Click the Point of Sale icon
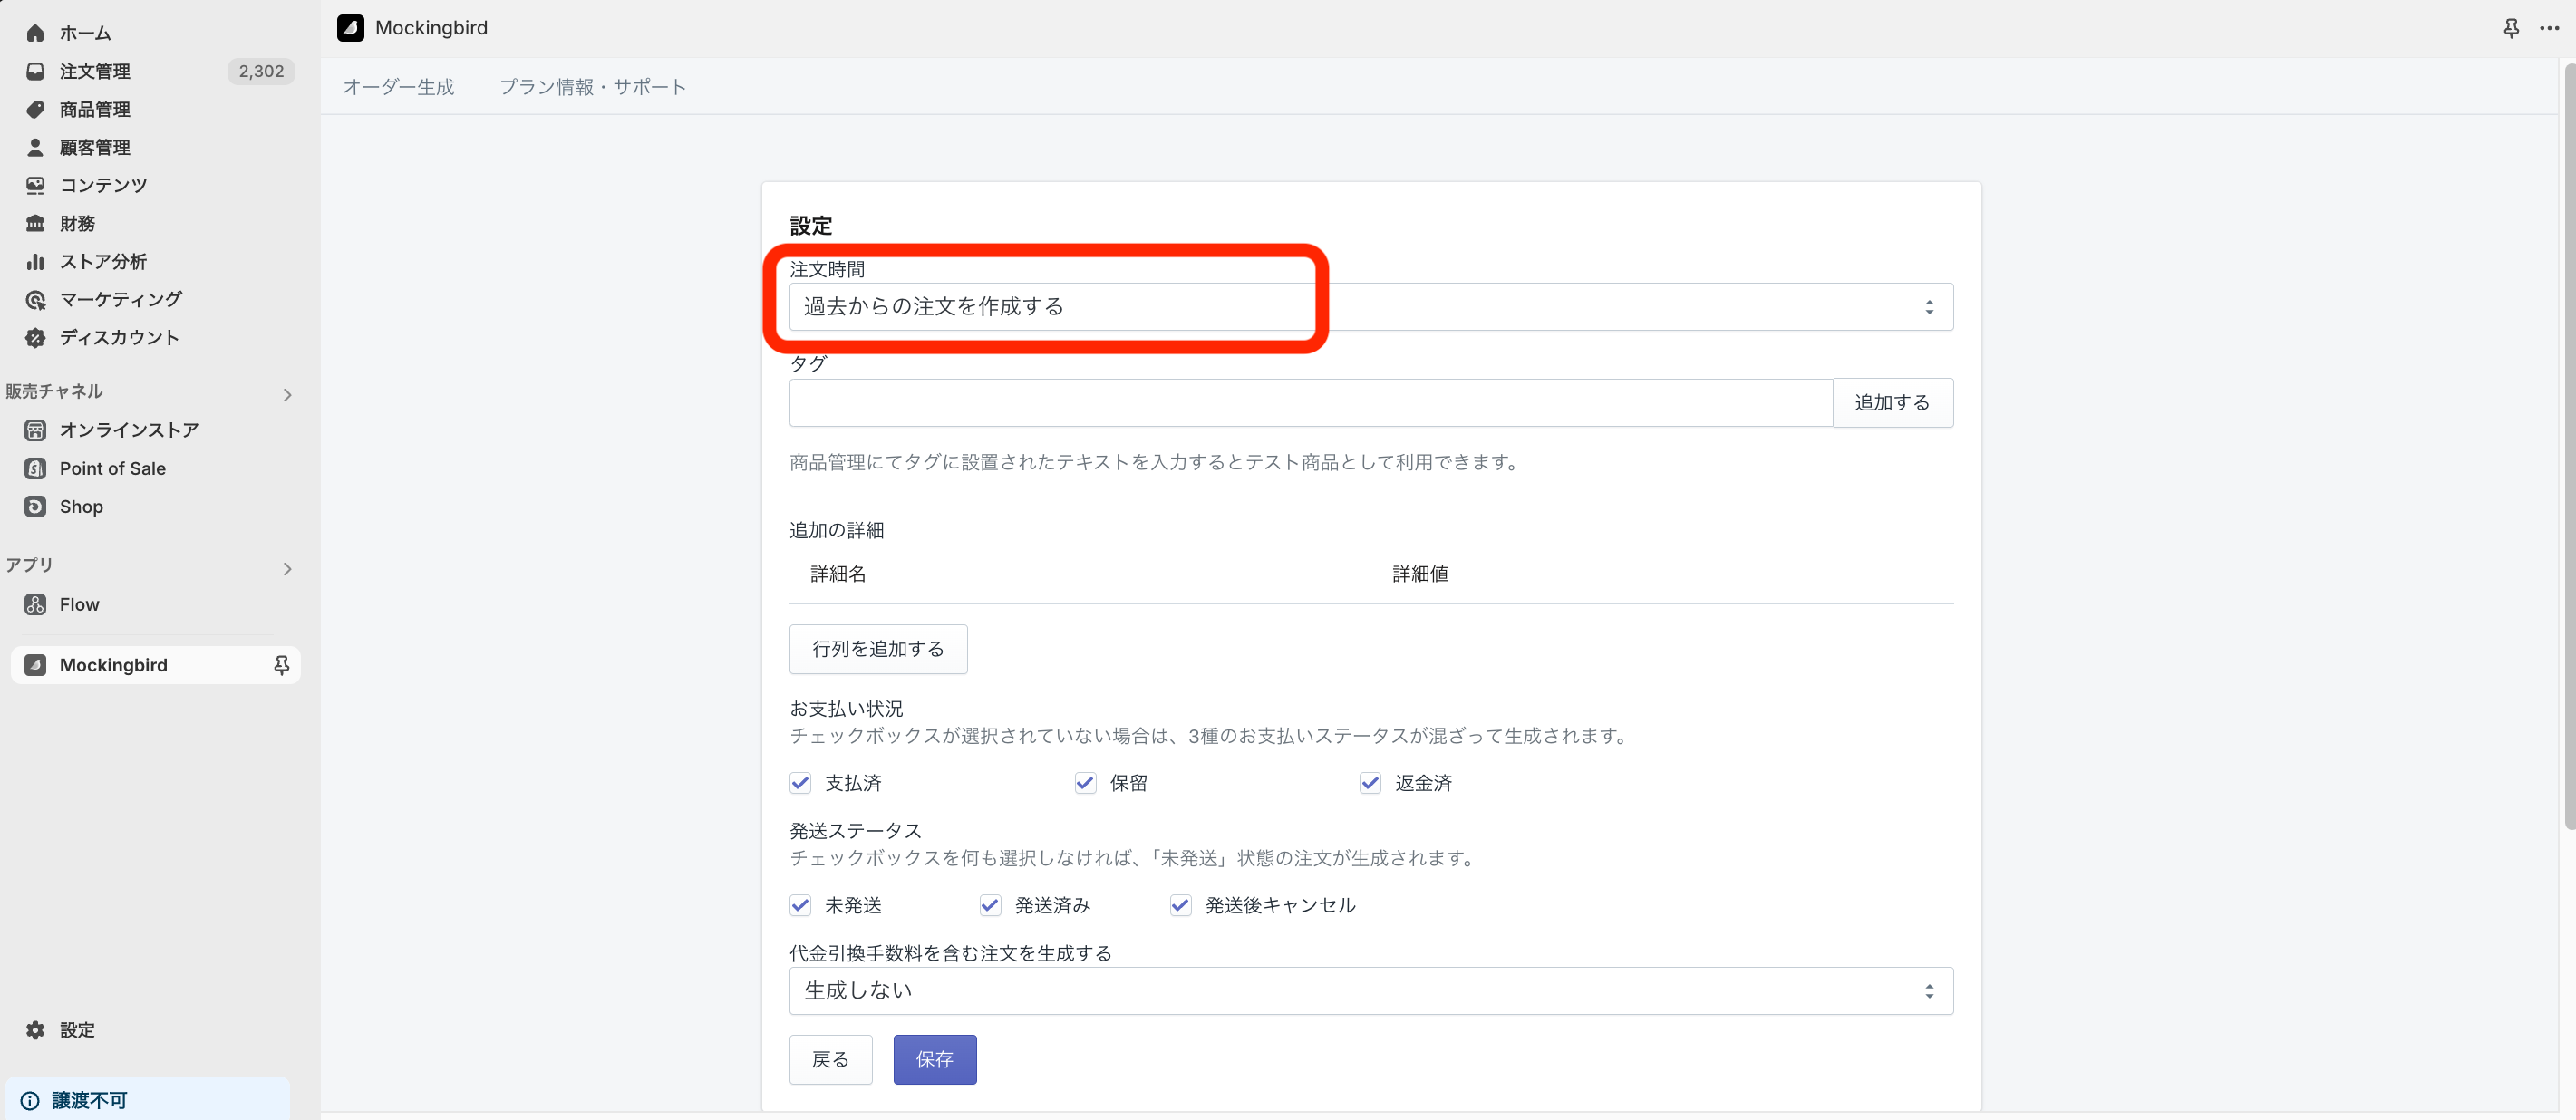Screen dimensions: 2576x1120 click(35, 468)
